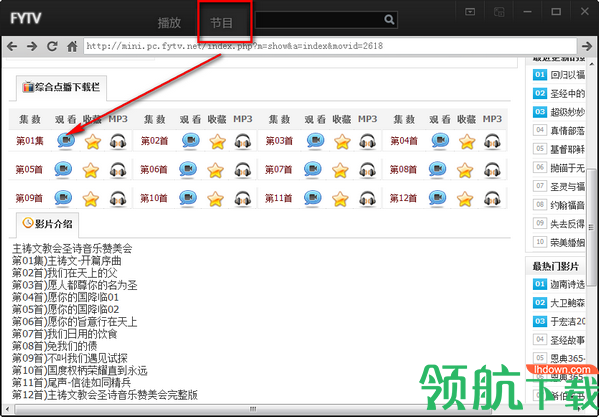Select the 综合点播下载栏 tab

point(62,87)
